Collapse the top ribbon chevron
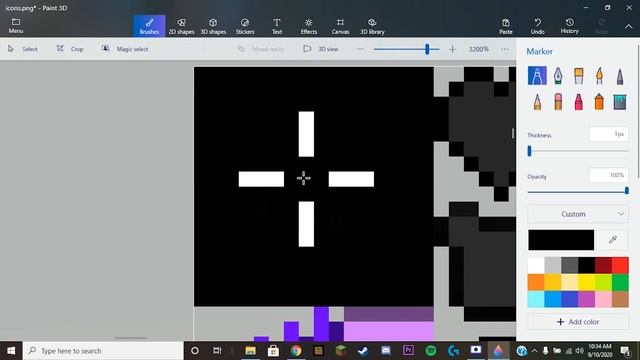The image size is (640, 360). pyautogui.click(x=629, y=26)
